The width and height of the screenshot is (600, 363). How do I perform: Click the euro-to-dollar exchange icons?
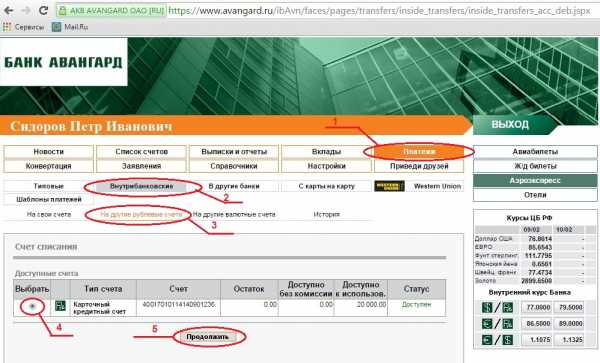[497, 340]
